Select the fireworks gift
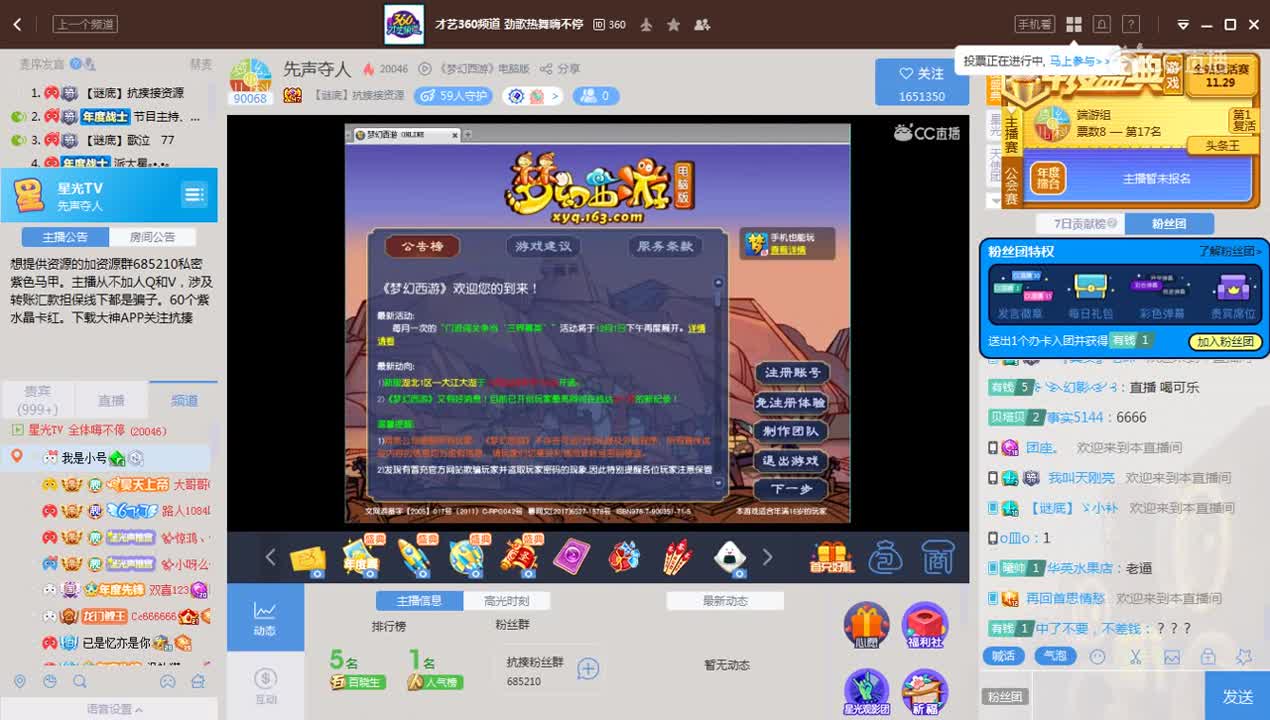The height and width of the screenshot is (720, 1270). click(677, 557)
